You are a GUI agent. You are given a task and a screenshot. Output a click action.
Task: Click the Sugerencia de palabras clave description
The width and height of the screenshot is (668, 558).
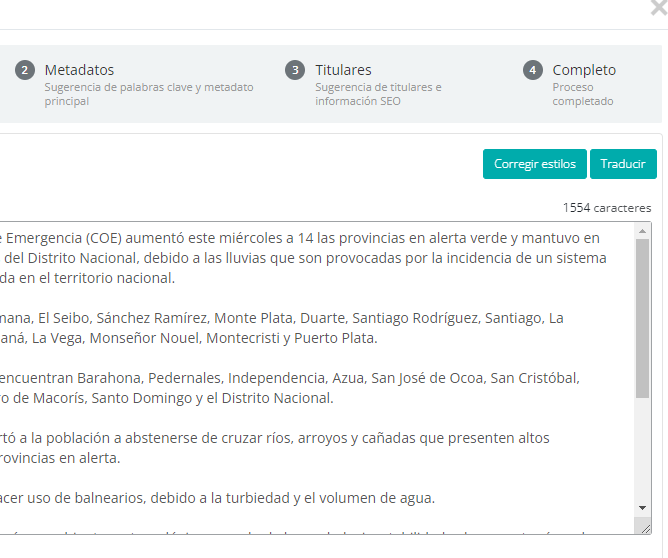[x=148, y=94]
